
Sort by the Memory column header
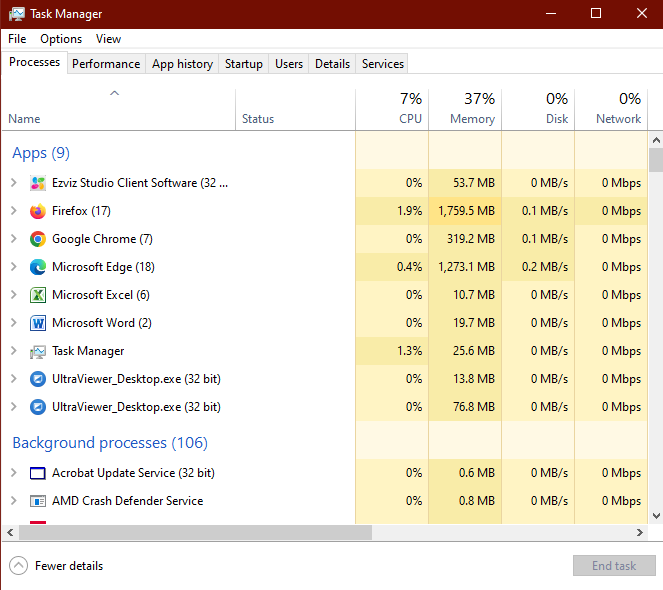pyautogui.click(x=465, y=110)
